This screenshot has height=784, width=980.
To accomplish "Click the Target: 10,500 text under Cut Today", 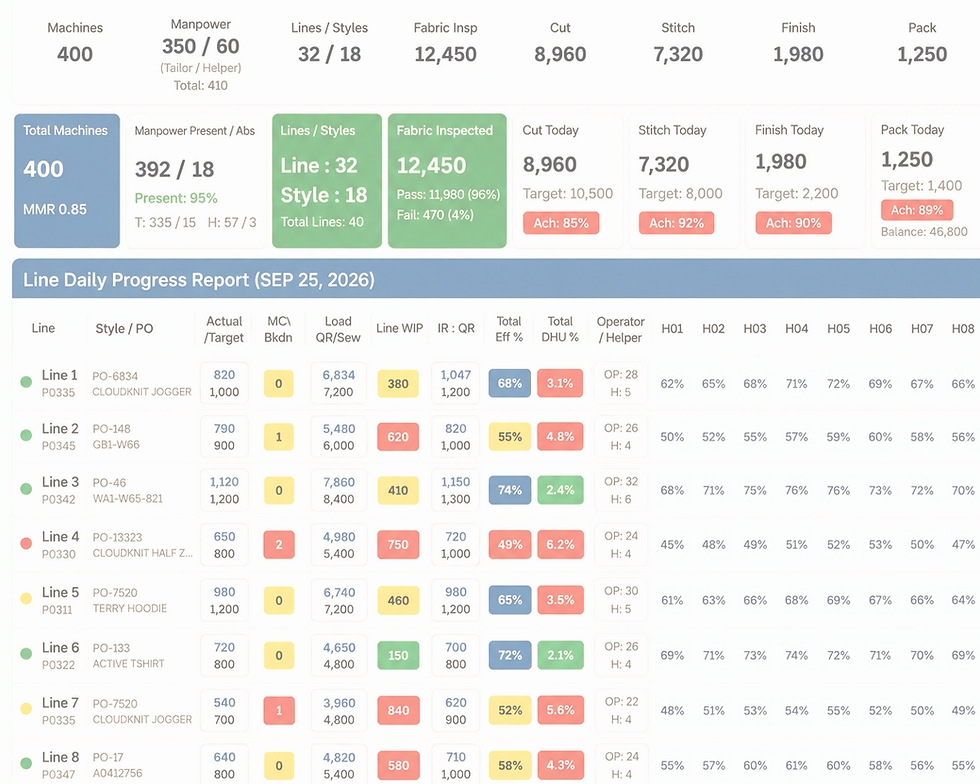I will [568, 194].
